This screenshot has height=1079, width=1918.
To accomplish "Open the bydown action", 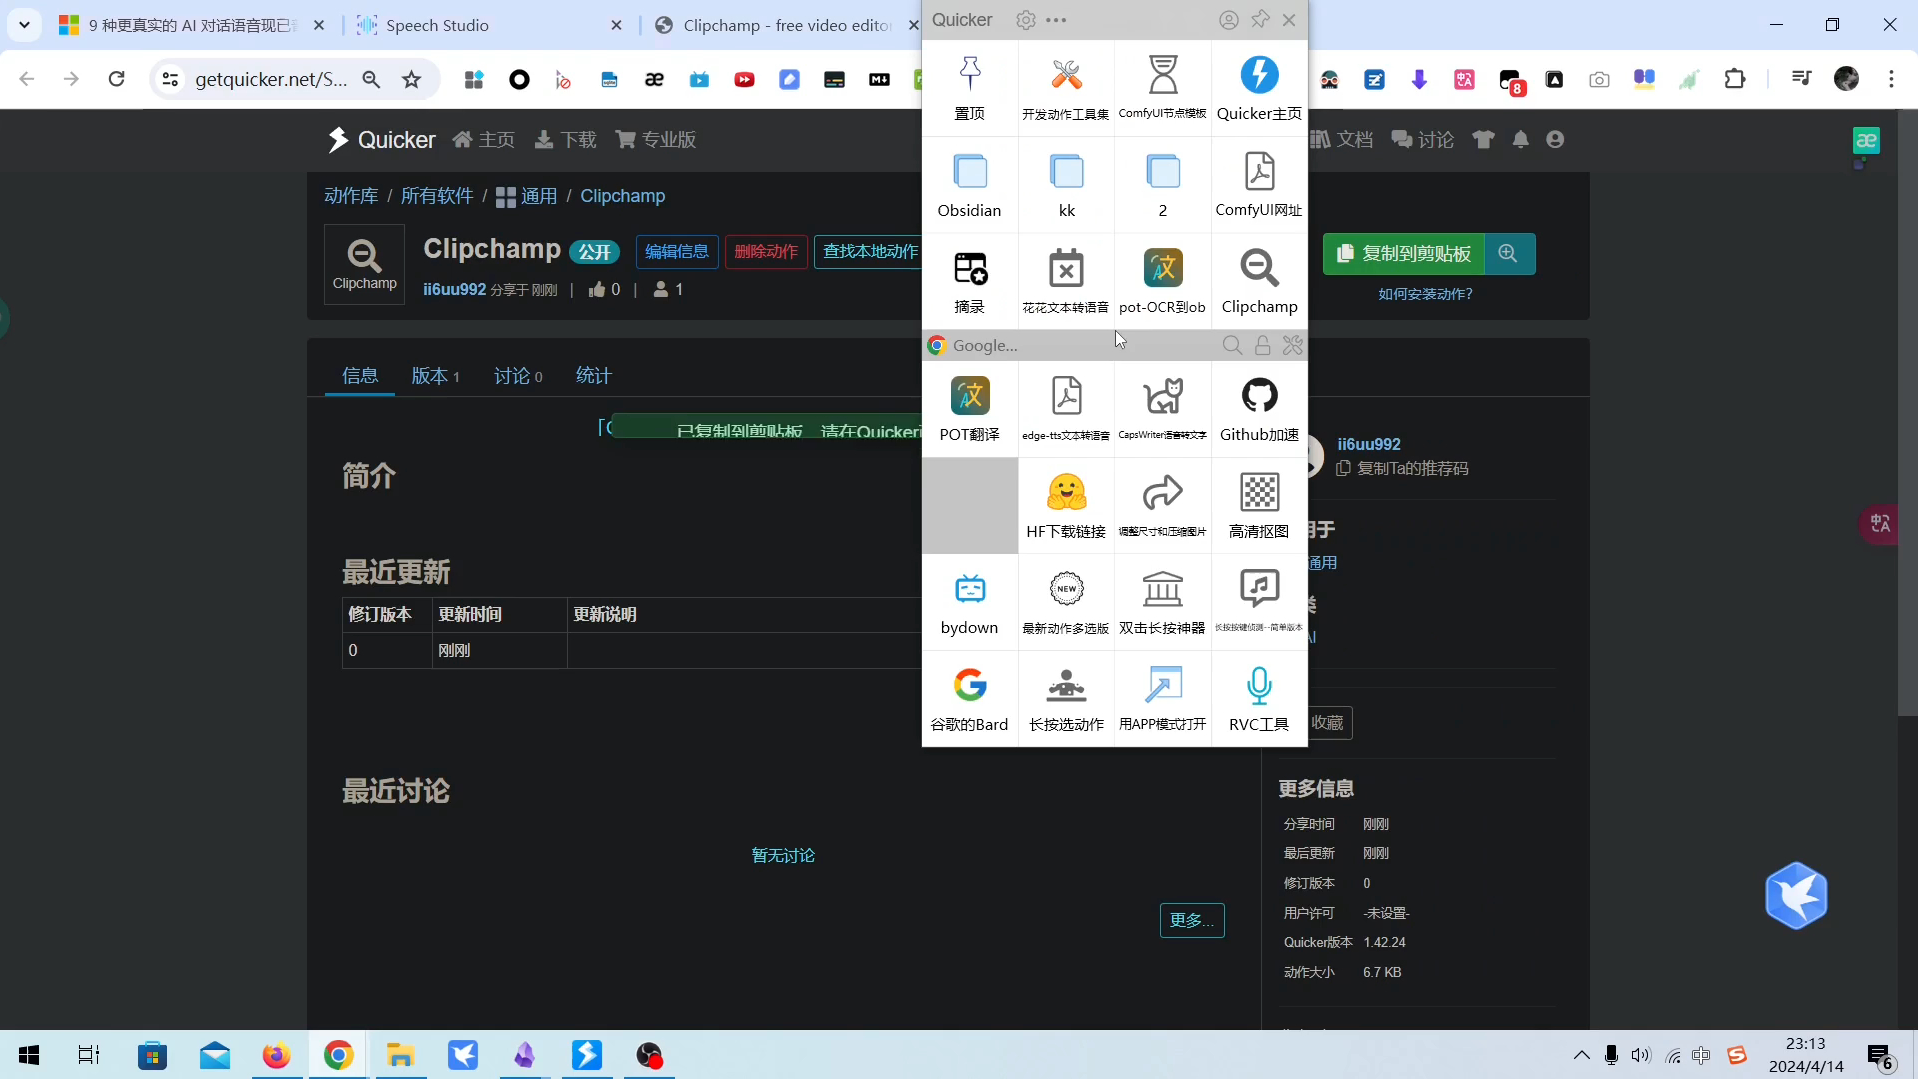I will point(969,600).
